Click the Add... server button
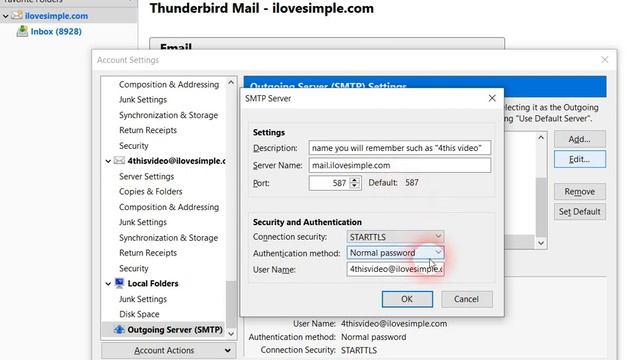The width and height of the screenshot is (640, 360). [x=580, y=139]
